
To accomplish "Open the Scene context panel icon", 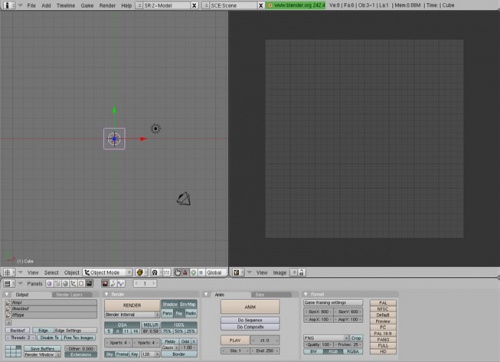I will coord(89,284).
